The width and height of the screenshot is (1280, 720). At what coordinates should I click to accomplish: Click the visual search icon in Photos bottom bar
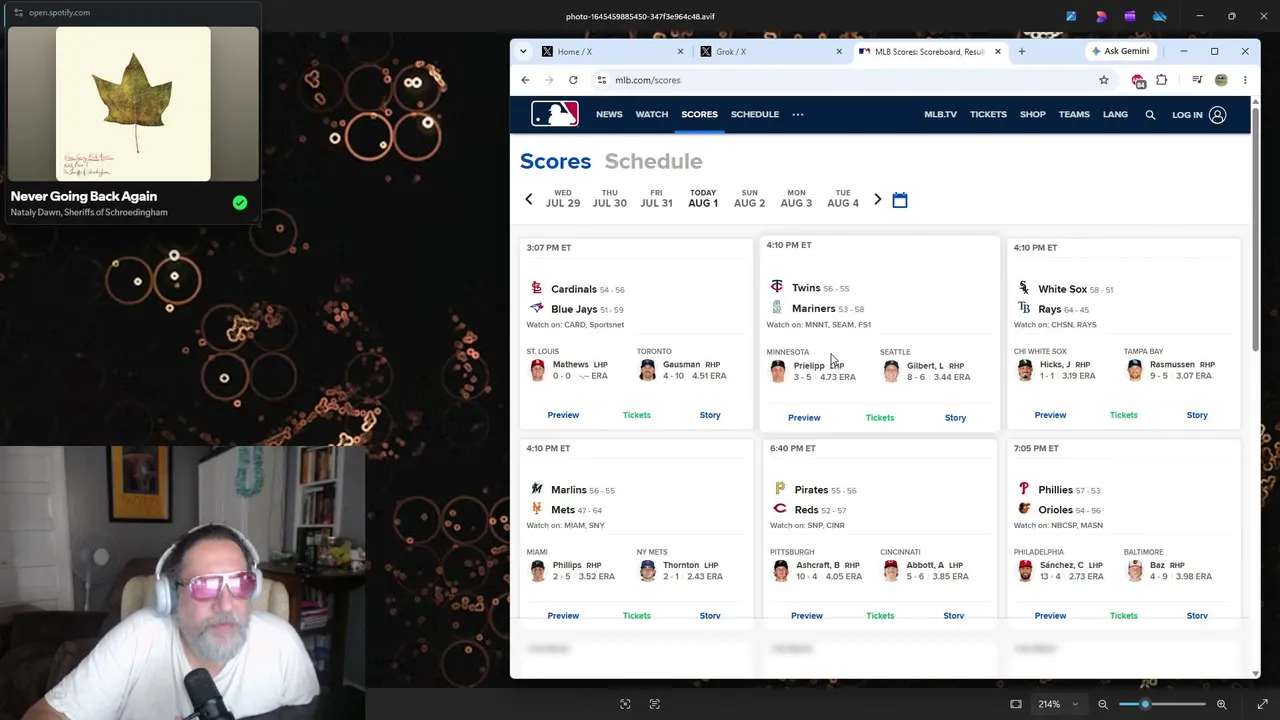(x=625, y=704)
